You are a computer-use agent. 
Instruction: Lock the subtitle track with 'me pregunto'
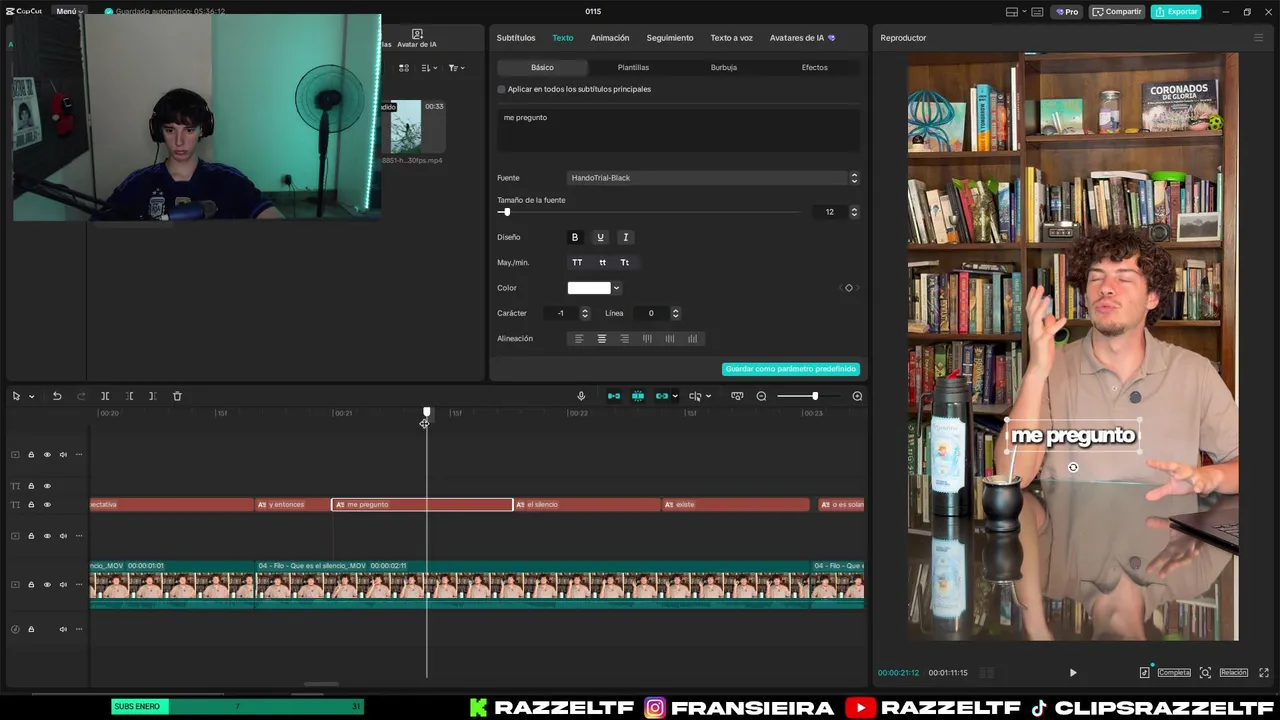coord(31,505)
